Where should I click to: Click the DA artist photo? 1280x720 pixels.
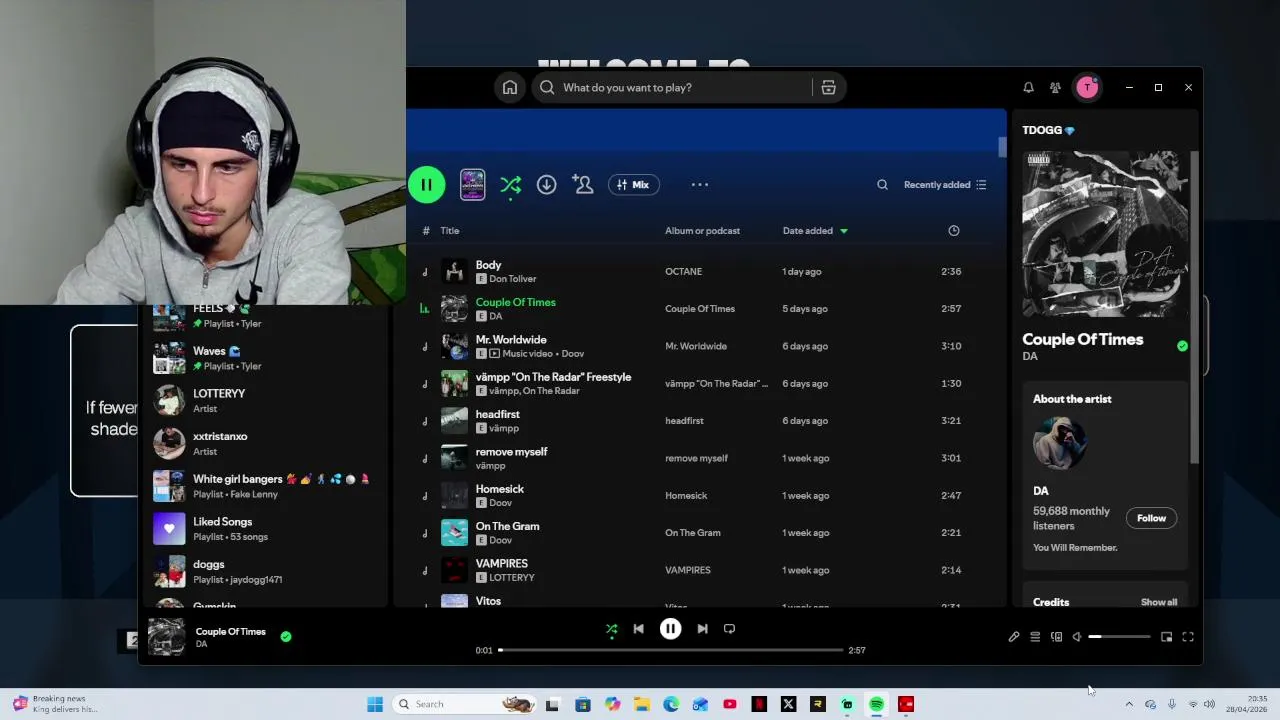(1060, 444)
